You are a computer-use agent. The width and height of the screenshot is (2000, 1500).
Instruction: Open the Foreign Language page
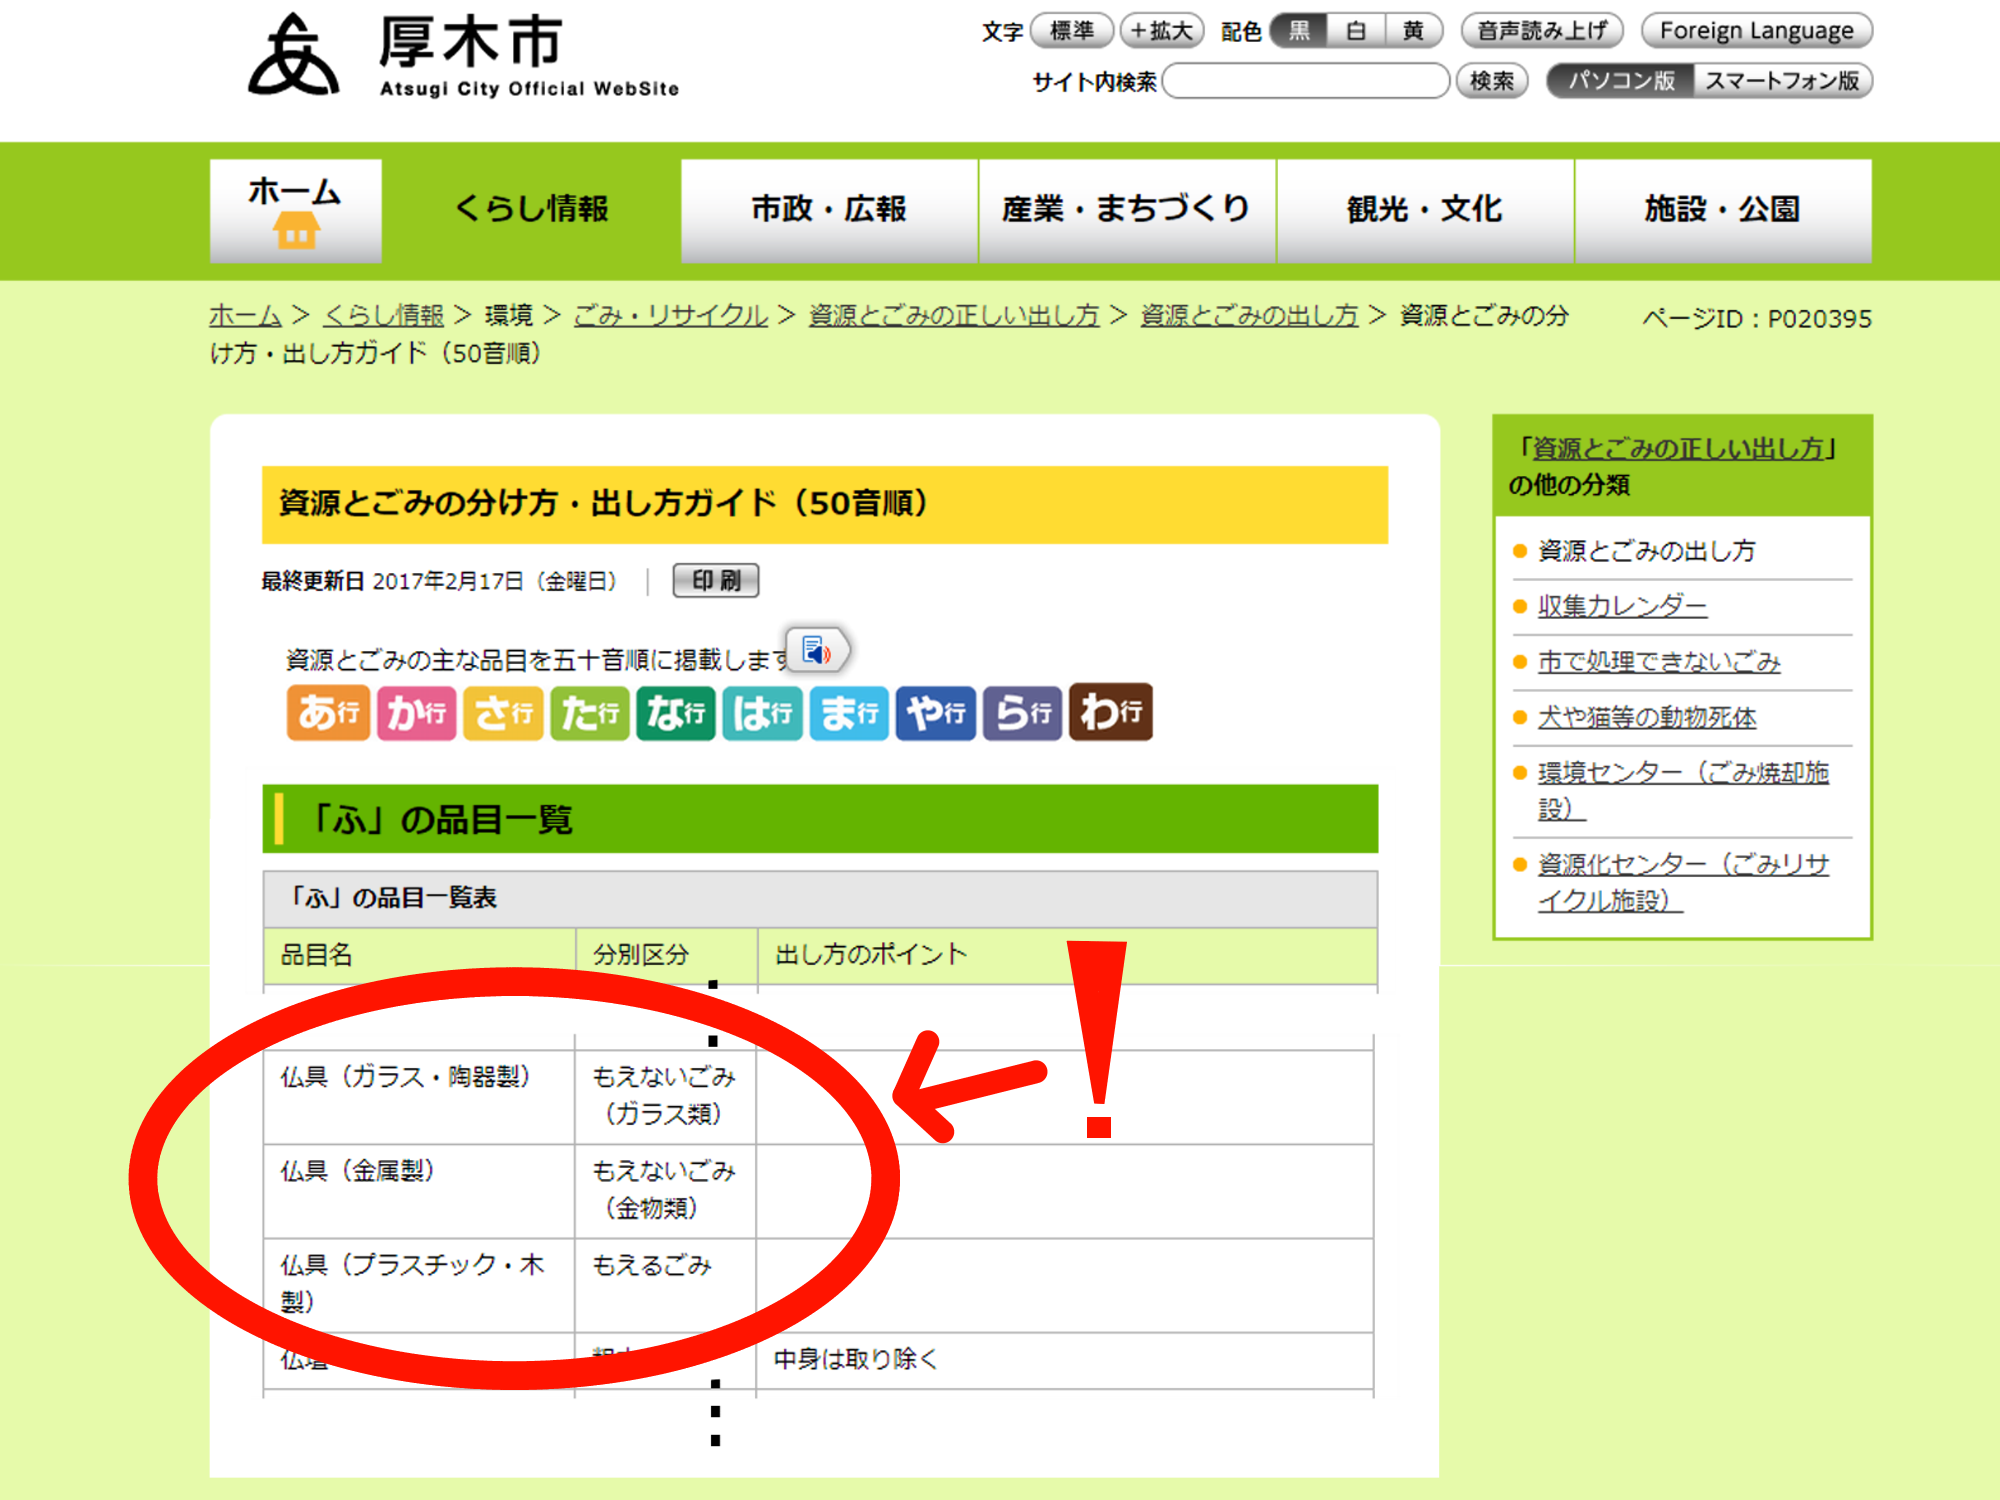1757,31
